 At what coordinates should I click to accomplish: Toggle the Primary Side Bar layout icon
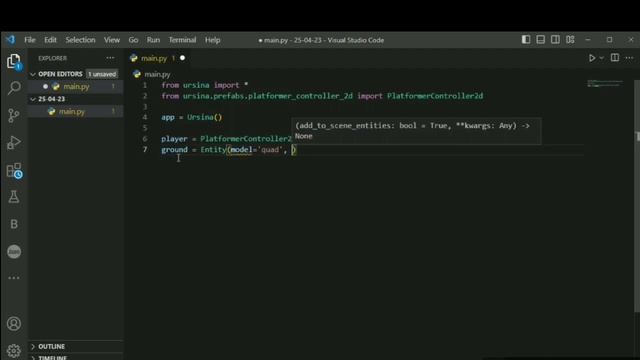[526, 40]
